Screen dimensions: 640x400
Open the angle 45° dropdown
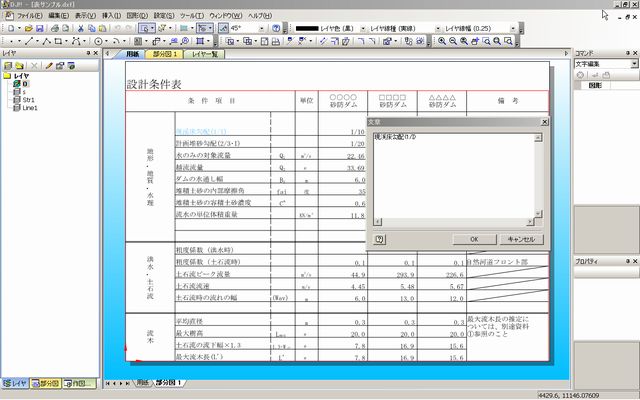tap(262, 29)
